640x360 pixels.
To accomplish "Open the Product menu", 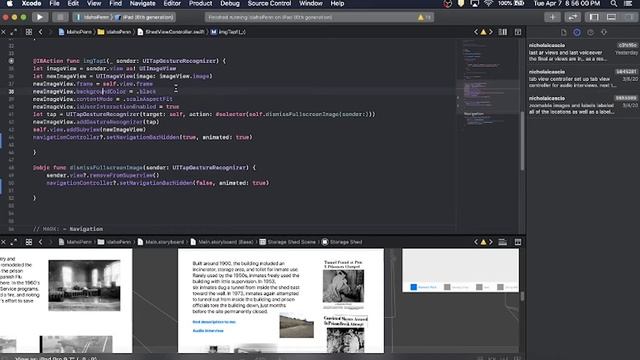I will point(200,3).
